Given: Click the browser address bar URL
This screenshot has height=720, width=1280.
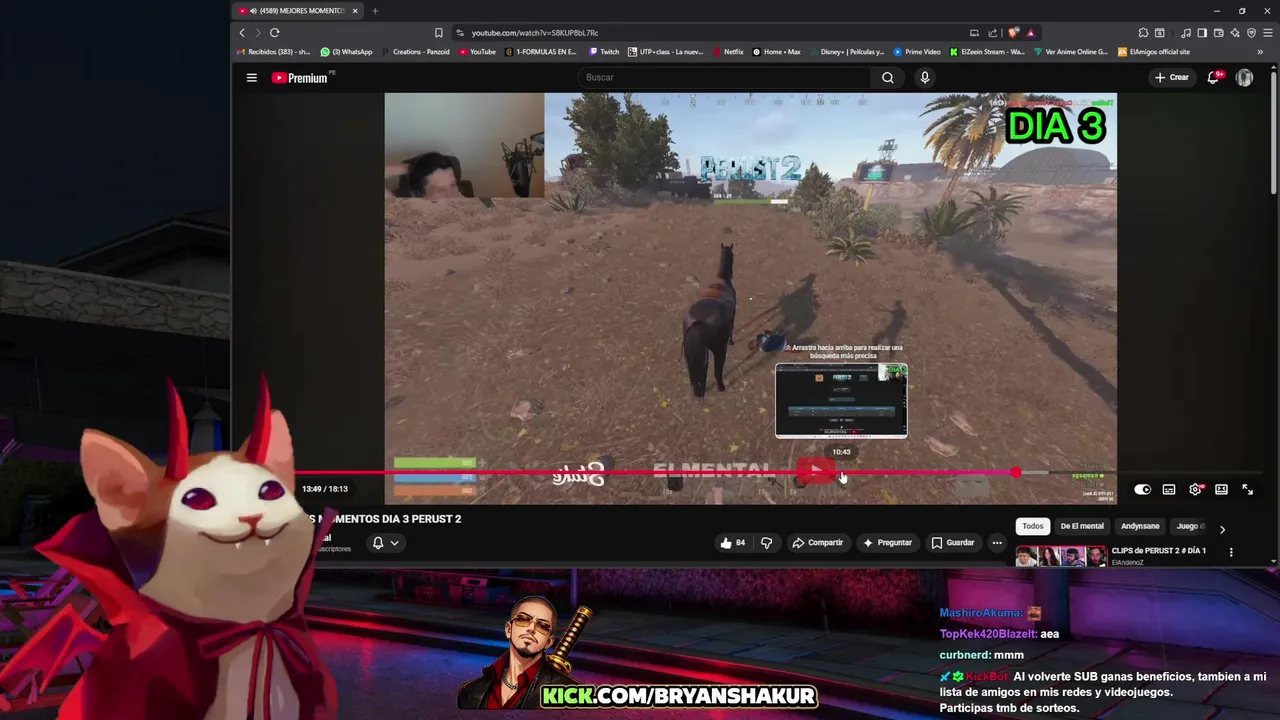Looking at the screenshot, I should 535,33.
